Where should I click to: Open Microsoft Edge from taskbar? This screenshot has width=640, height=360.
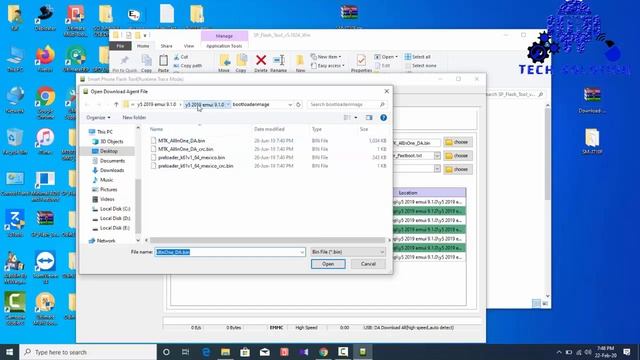pos(206,352)
